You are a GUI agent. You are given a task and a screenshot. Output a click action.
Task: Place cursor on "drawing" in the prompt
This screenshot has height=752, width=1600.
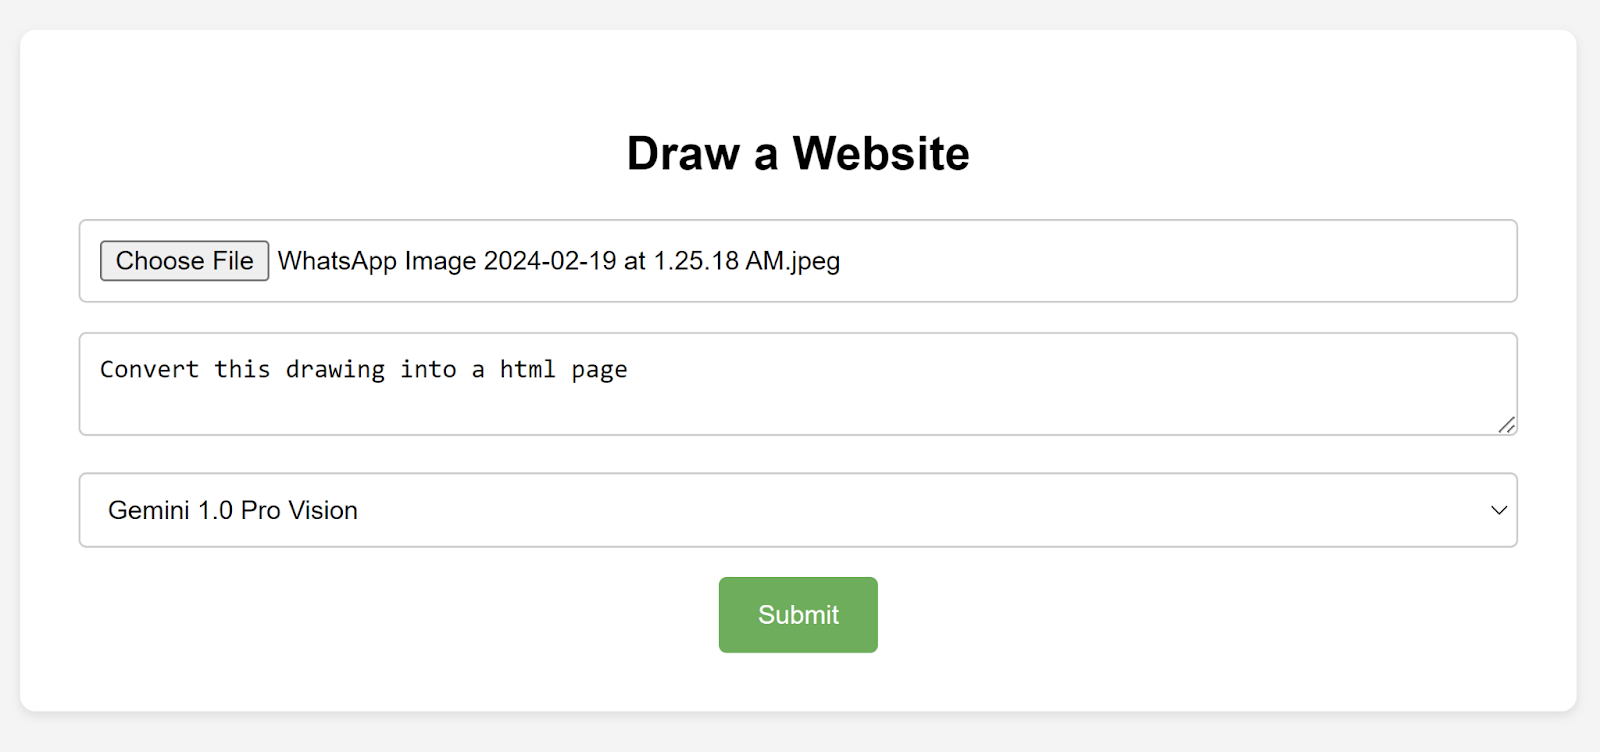(x=335, y=370)
